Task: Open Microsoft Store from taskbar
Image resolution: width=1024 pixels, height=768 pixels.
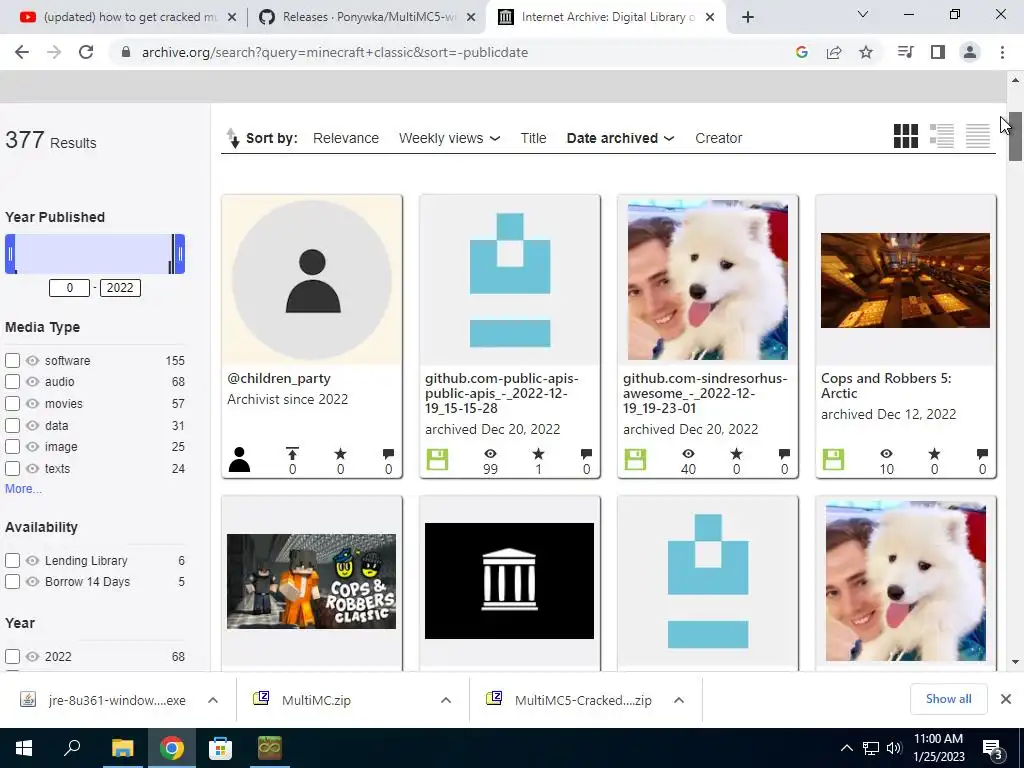Action: click(x=220, y=748)
